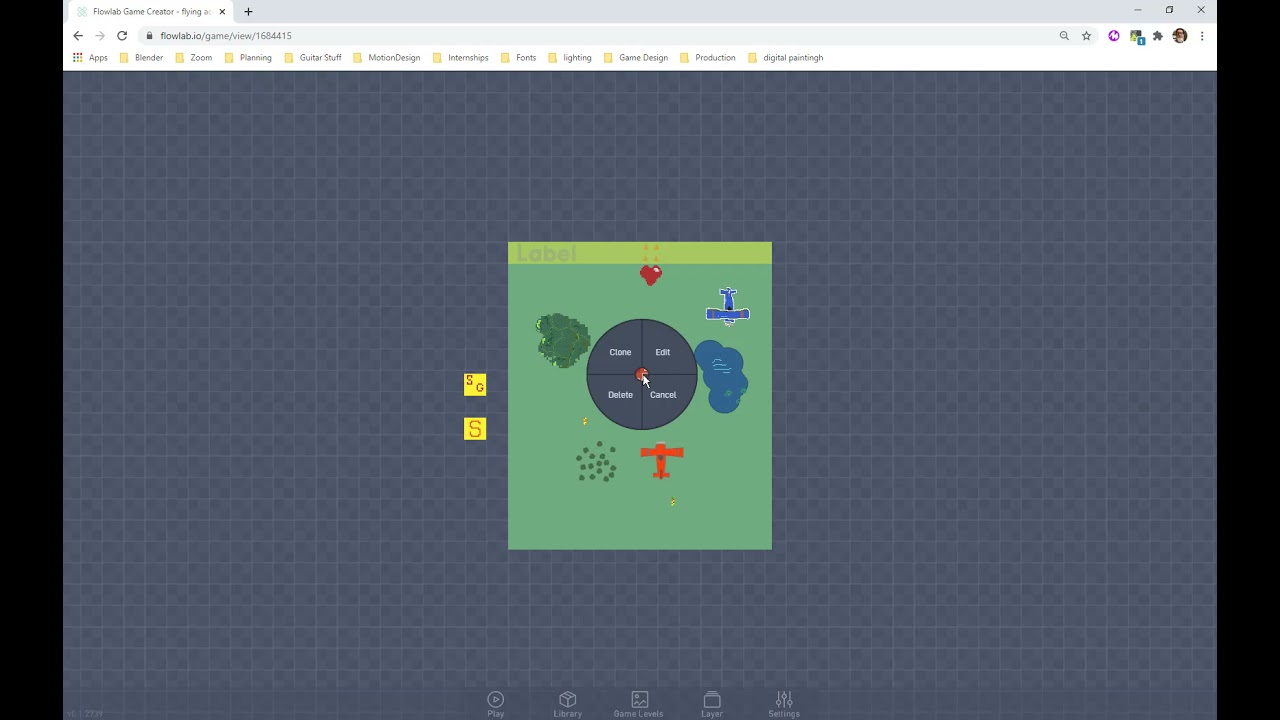
Task: Select the yellow SG block
Action: click(475, 385)
